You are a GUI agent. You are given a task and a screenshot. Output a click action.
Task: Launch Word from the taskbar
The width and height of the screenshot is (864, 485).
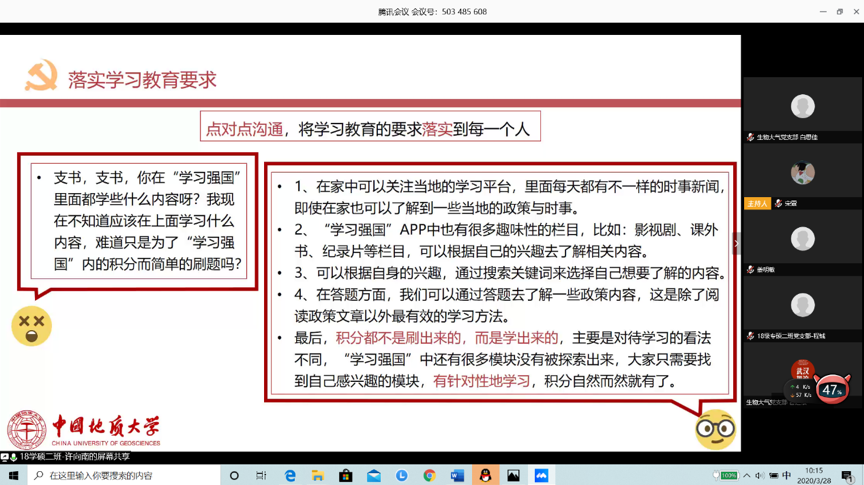457,476
